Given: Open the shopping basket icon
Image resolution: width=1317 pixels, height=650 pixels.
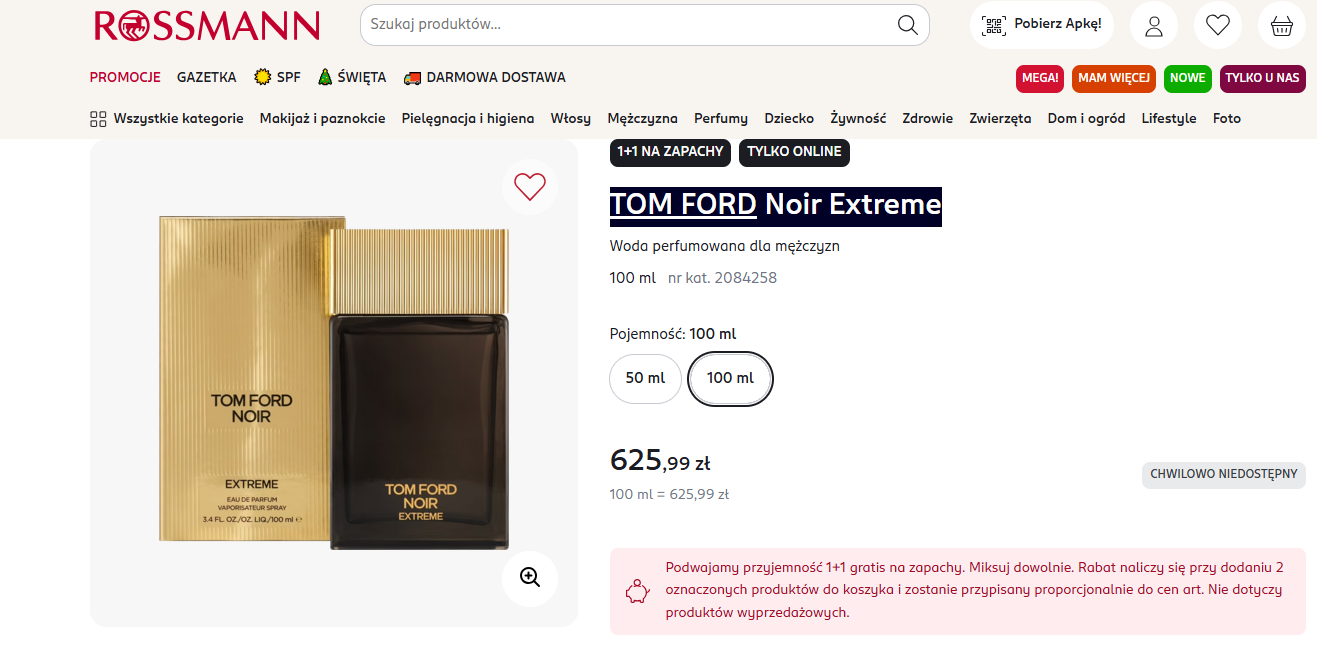Looking at the screenshot, I should (x=1281, y=25).
